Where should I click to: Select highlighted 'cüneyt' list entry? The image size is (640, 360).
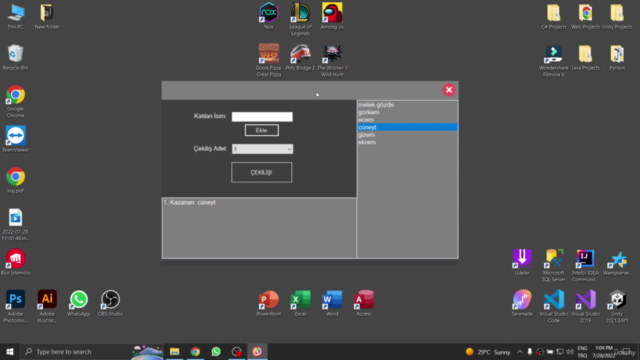tap(407, 127)
